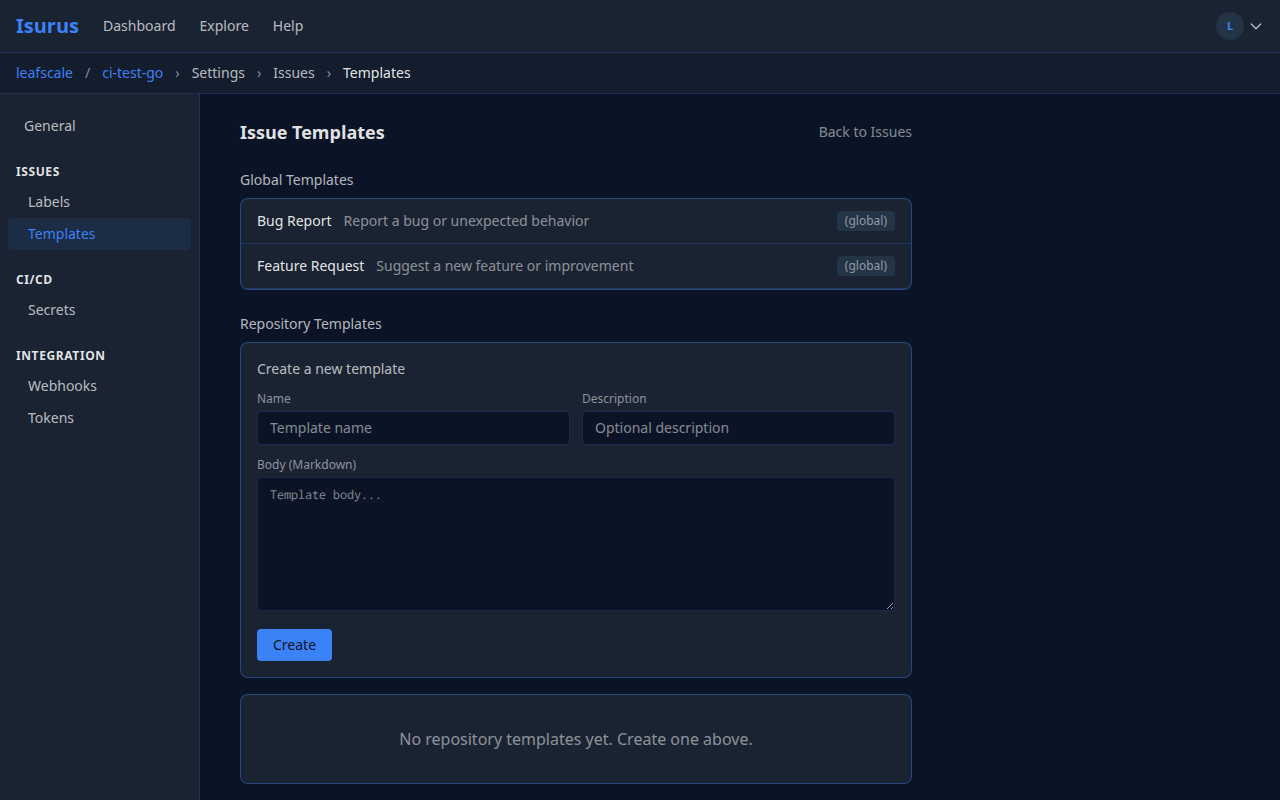
Task: Click the blue Create button
Action: pos(294,645)
